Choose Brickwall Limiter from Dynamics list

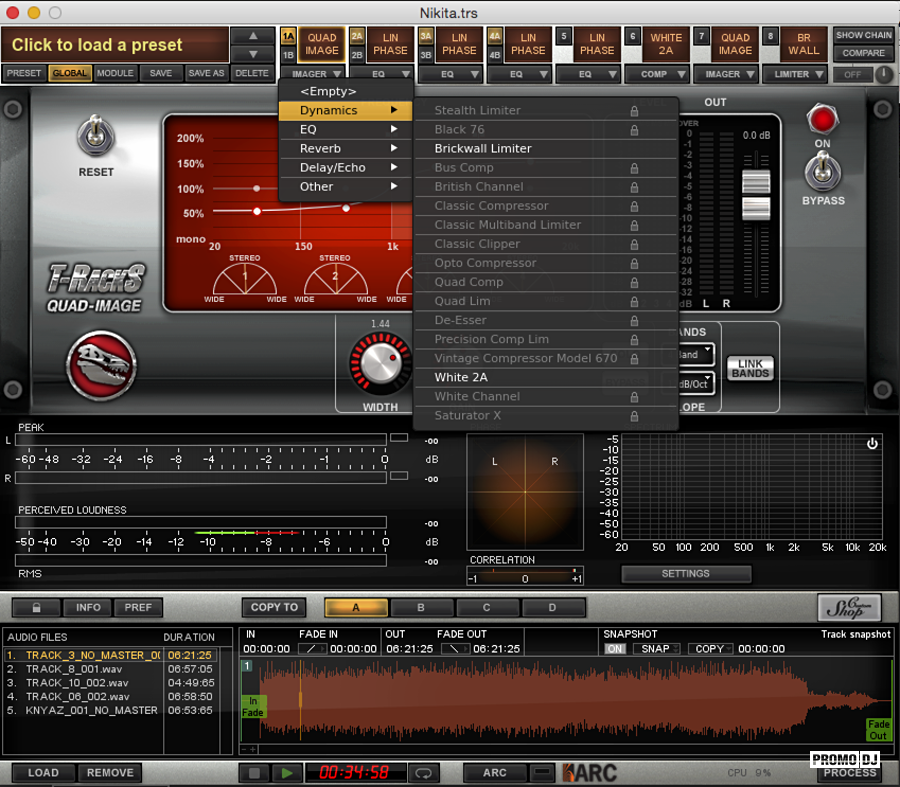point(545,148)
